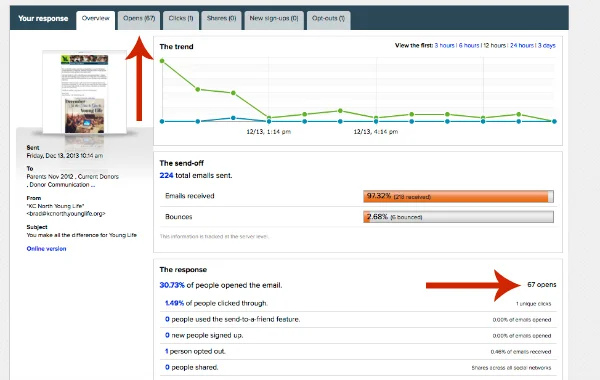Open the Opens (67) tab
Image resolution: width=600 pixels, height=380 pixels.
pyautogui.click(x=139, y=20)
